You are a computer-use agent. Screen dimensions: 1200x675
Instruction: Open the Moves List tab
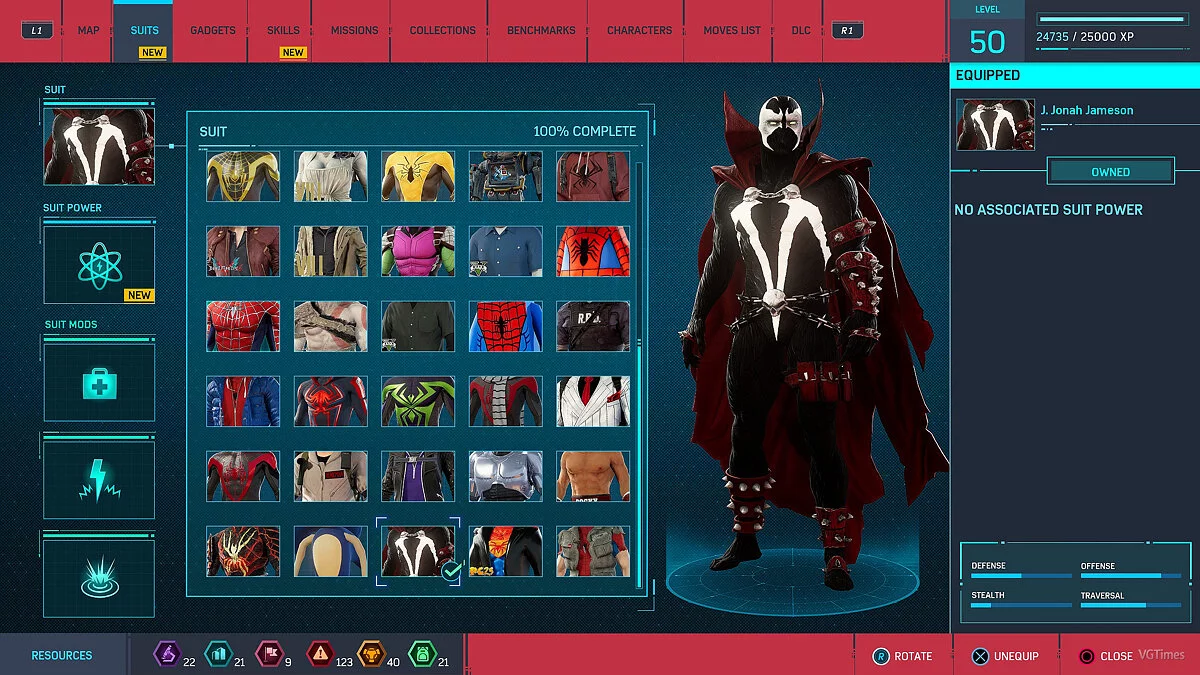point(732,31)
